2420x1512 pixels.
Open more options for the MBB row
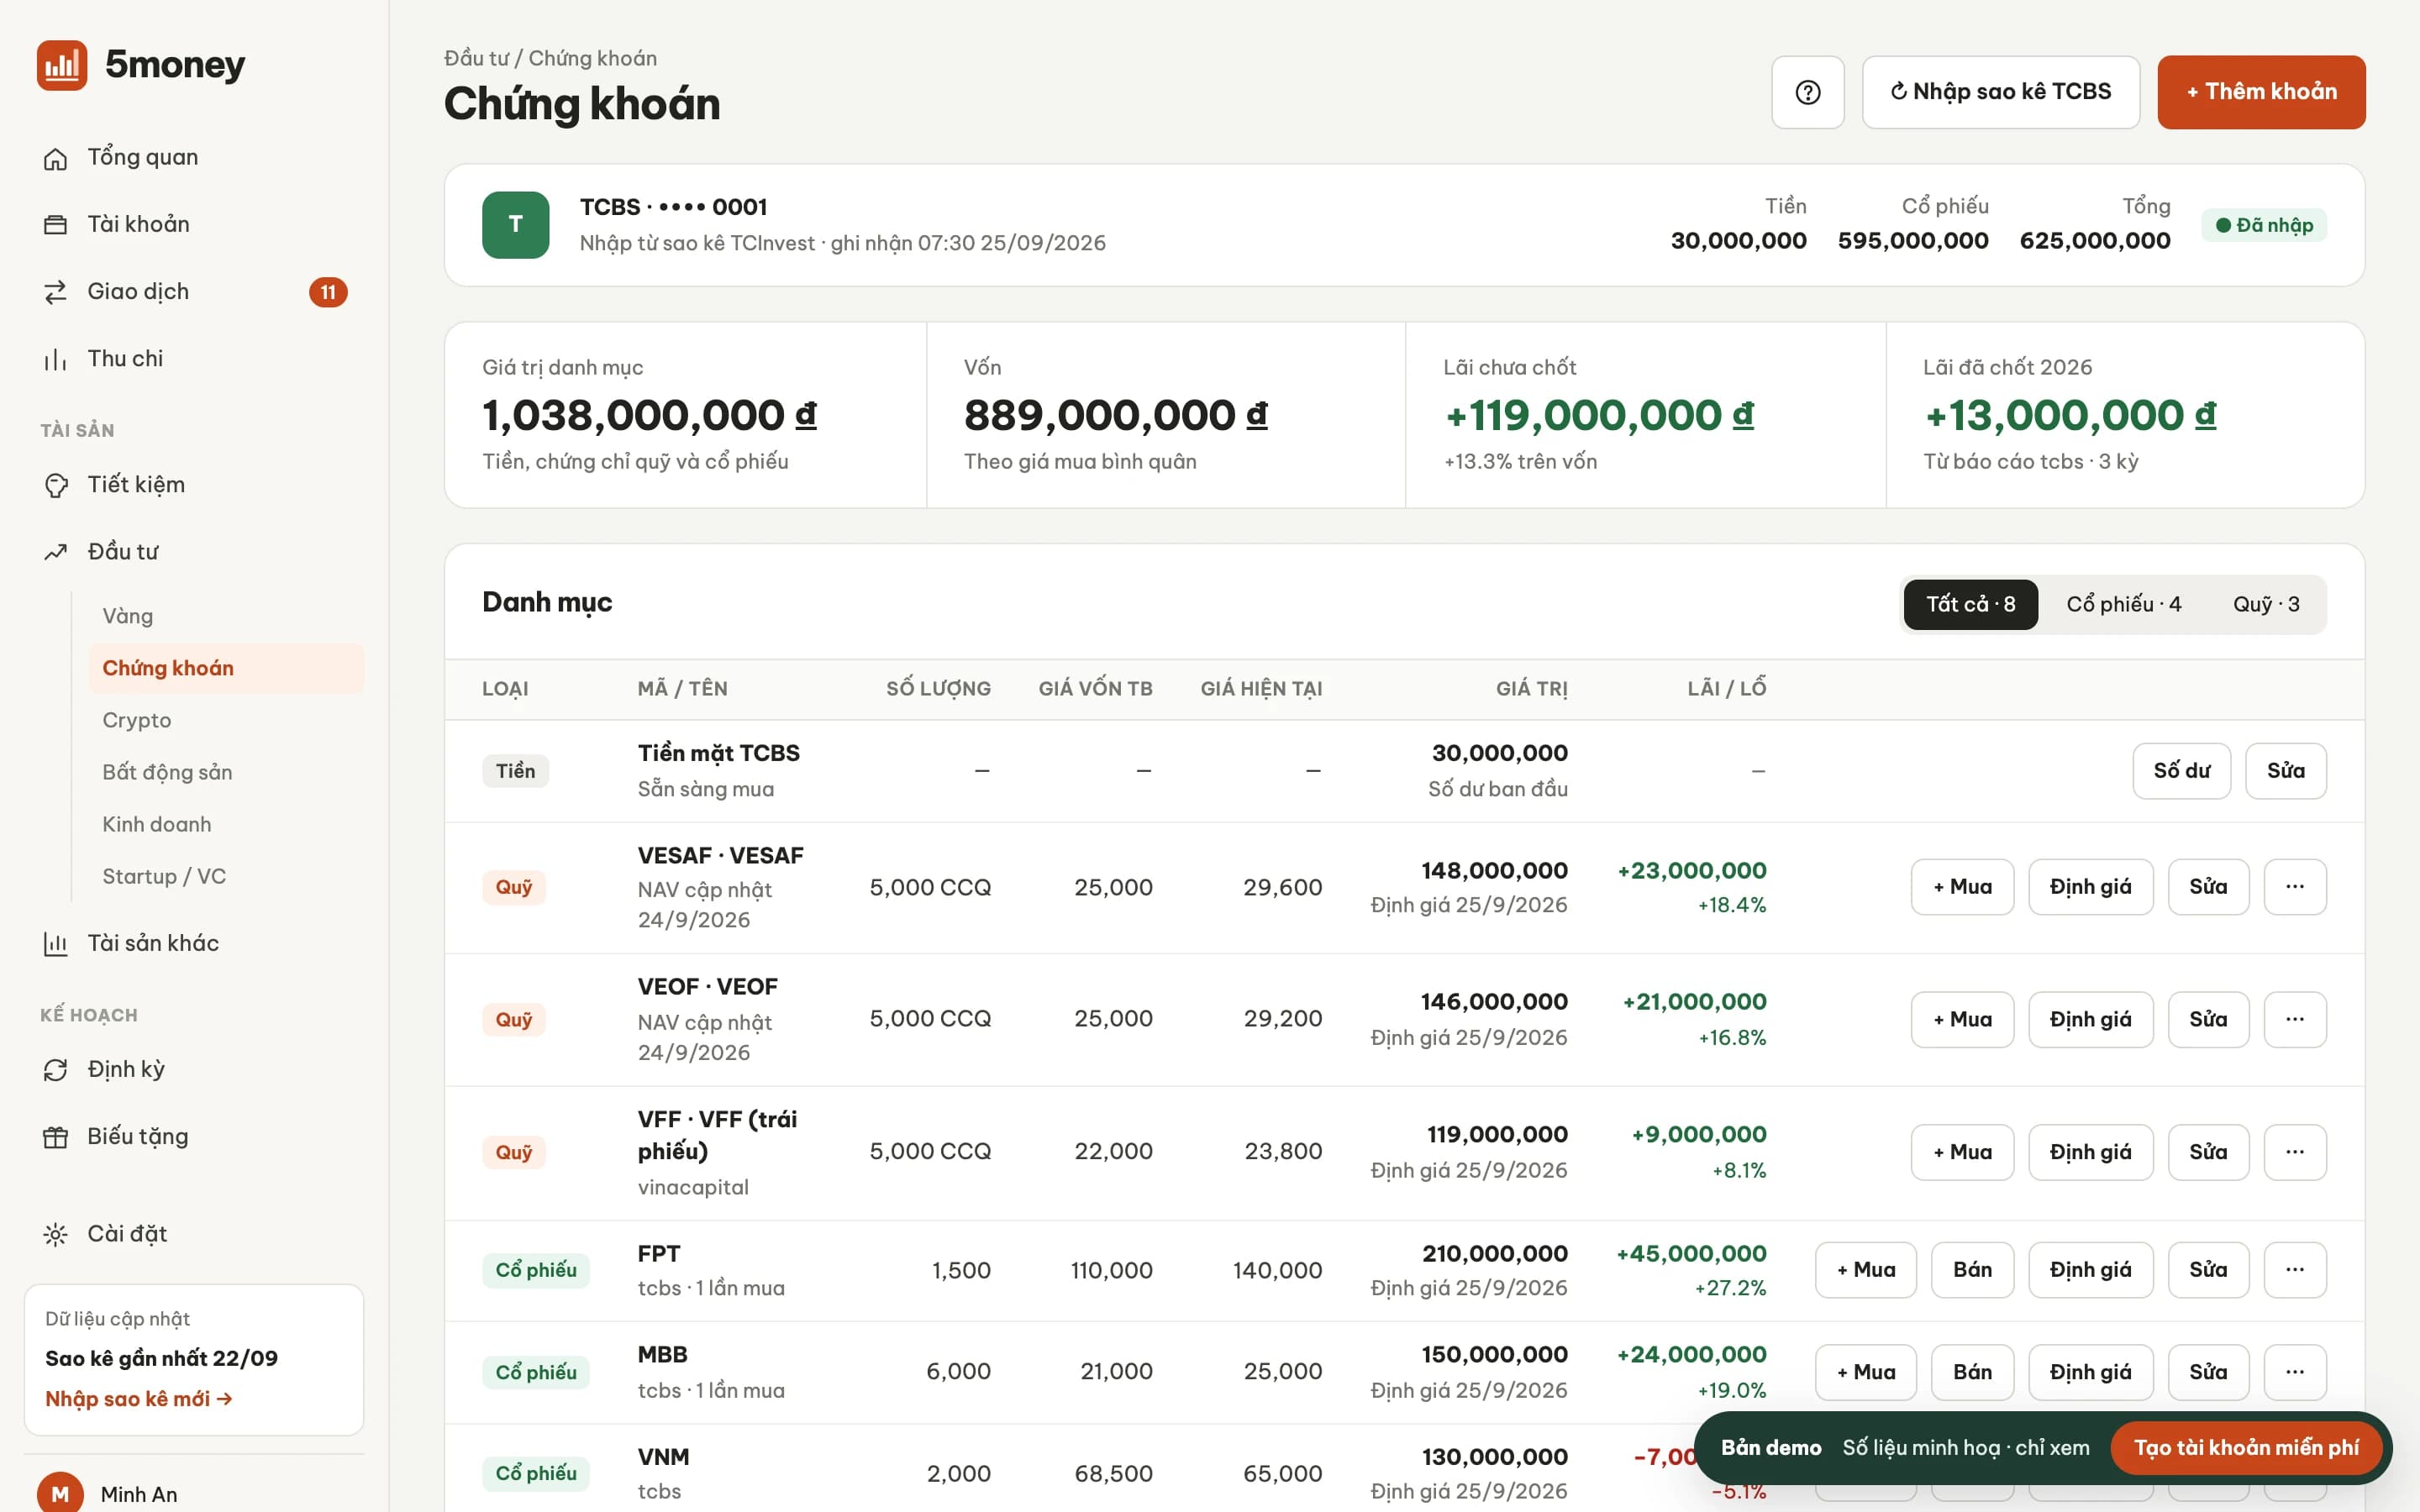click(x=2294, y=1372)
